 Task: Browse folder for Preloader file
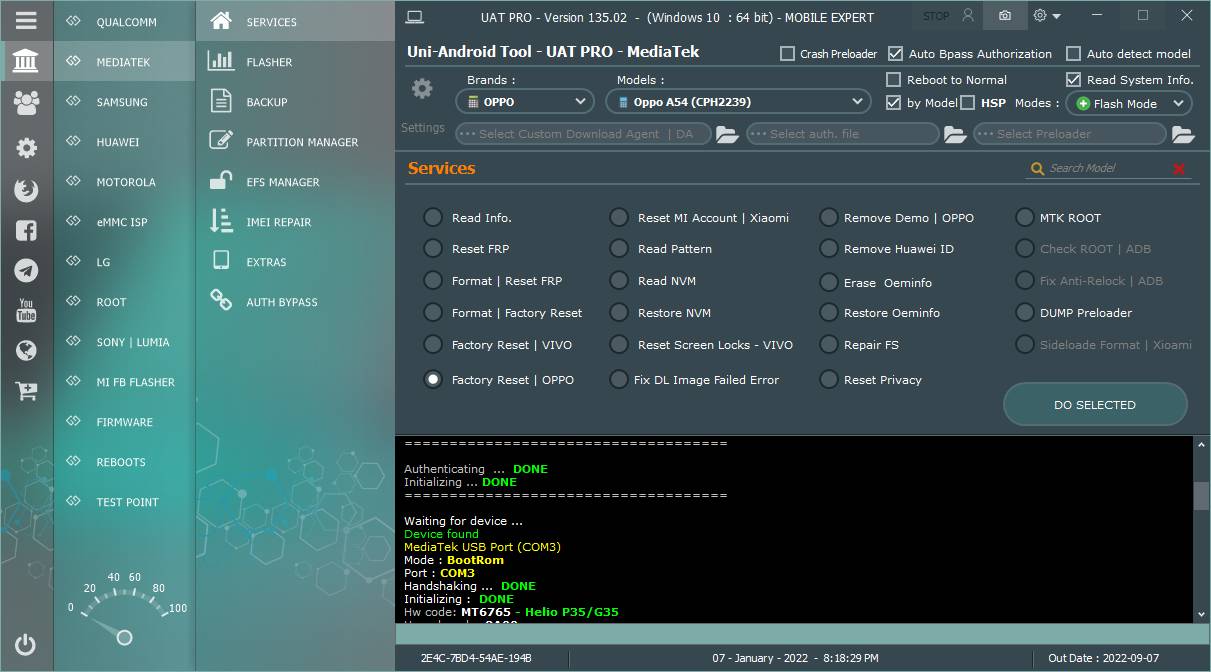1183,134
